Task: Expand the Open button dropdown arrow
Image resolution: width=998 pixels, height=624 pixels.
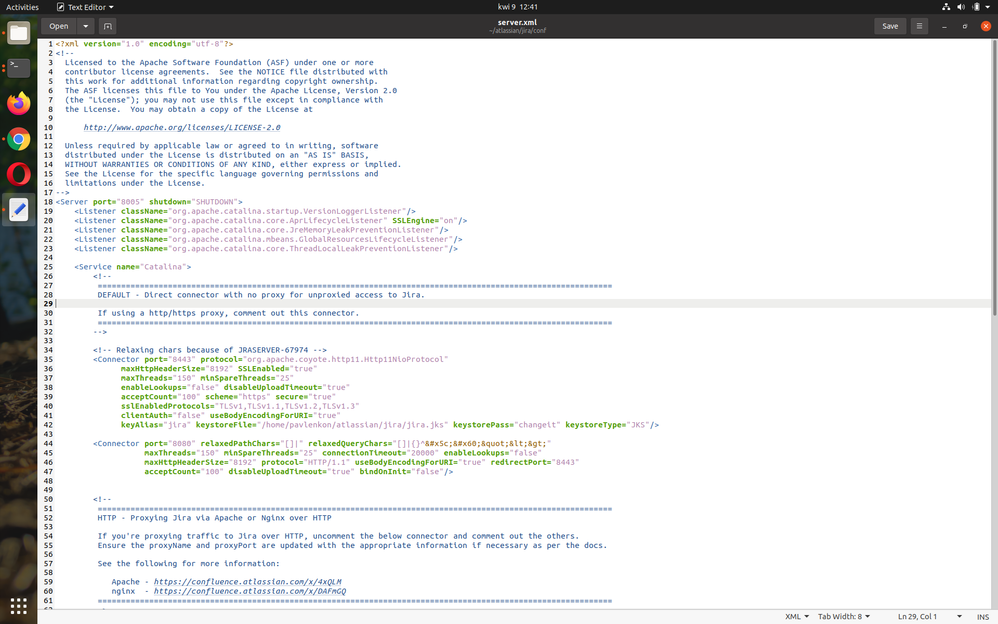Action: (84, 26)
